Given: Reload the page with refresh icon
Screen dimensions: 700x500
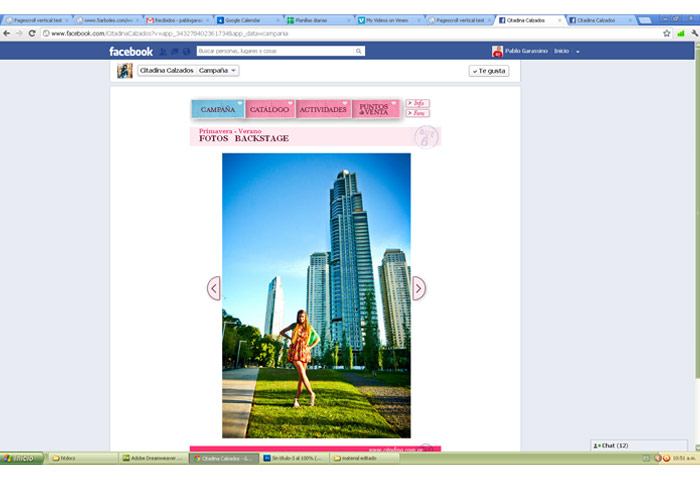Looking at the screenshot, I should (x=32, y=33).
